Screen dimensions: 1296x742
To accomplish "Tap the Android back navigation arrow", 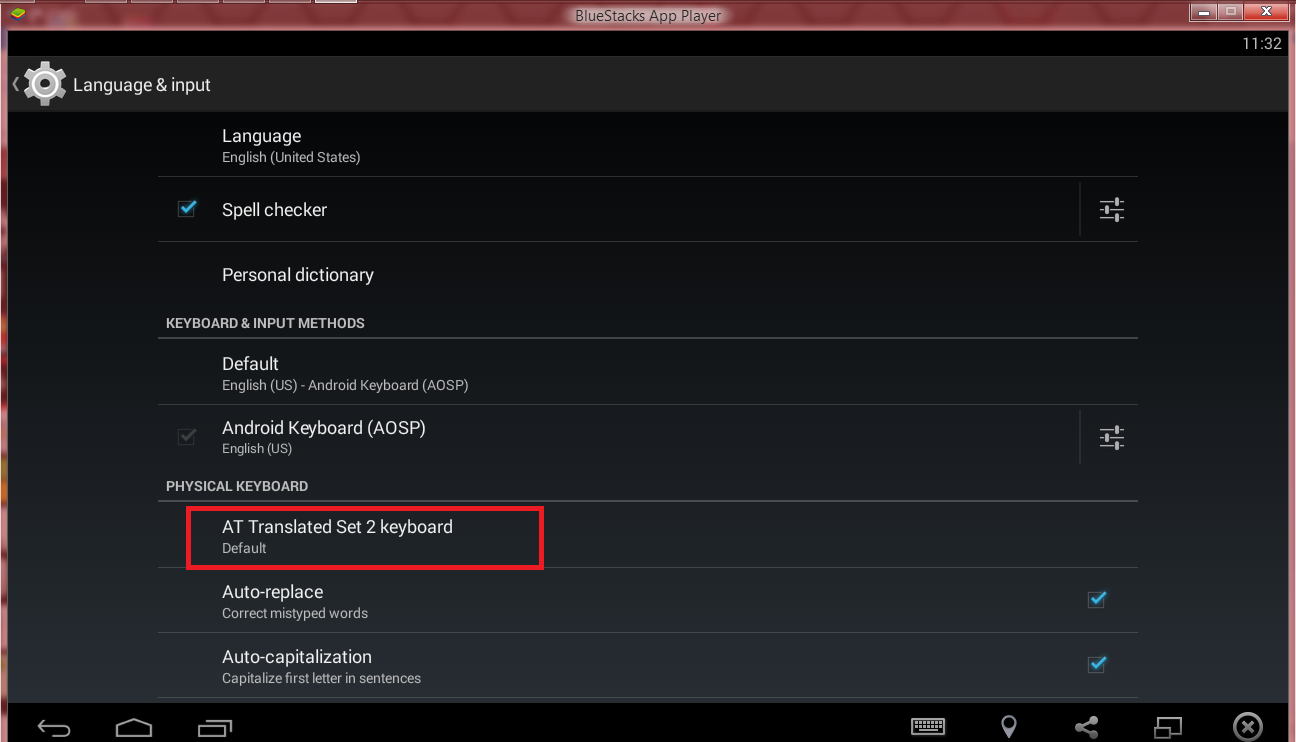I will click(54, 727).
